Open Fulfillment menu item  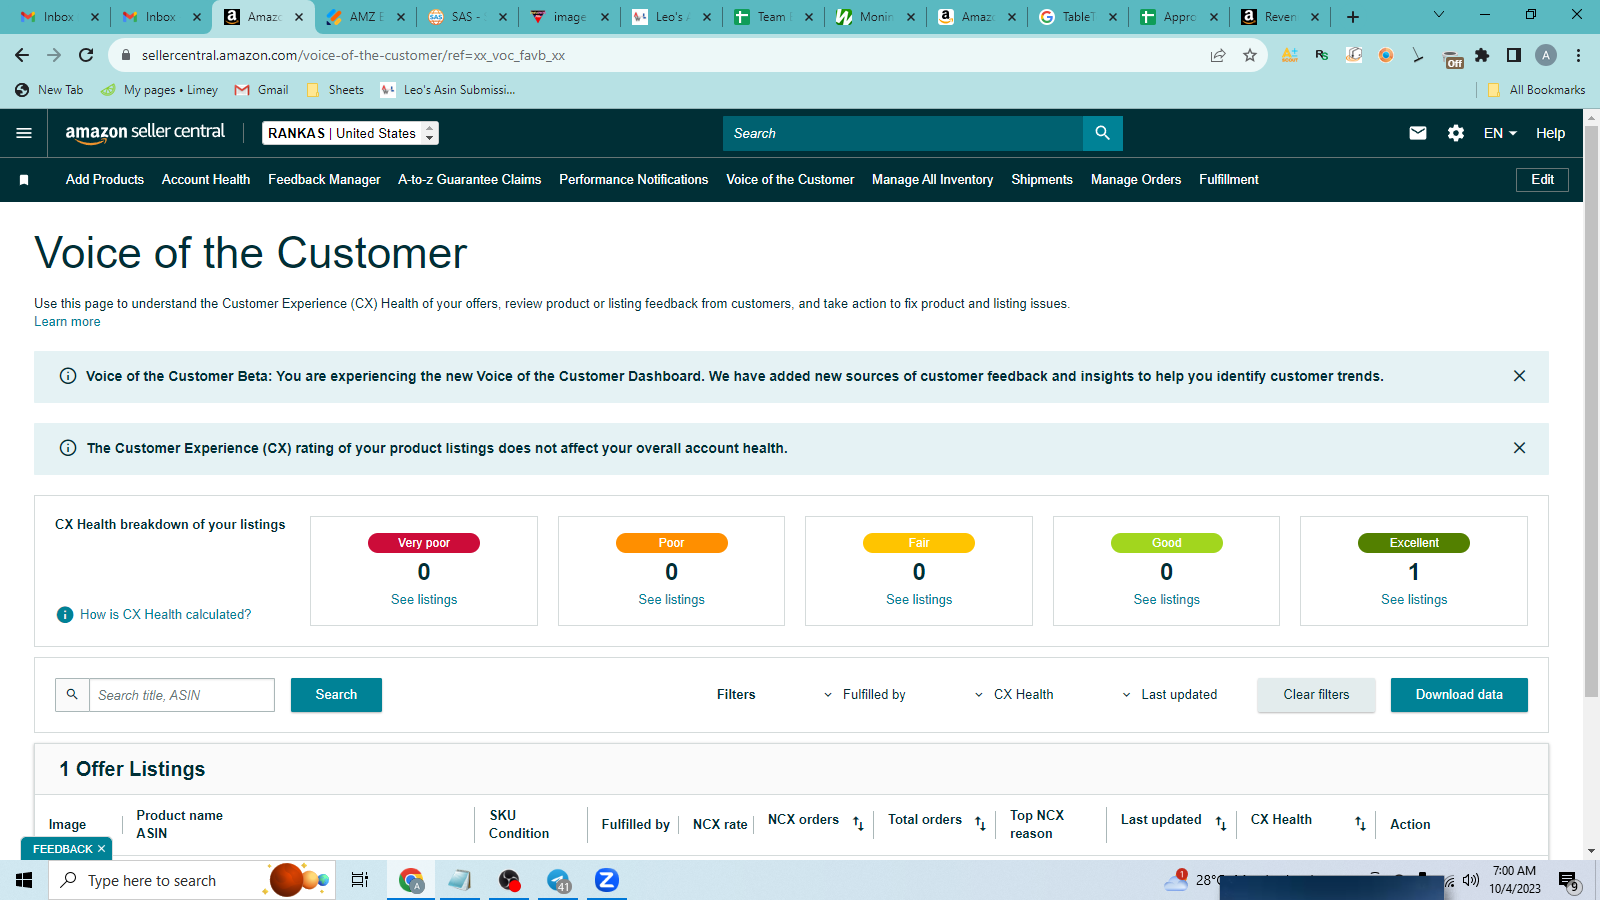click(1229, 180)
